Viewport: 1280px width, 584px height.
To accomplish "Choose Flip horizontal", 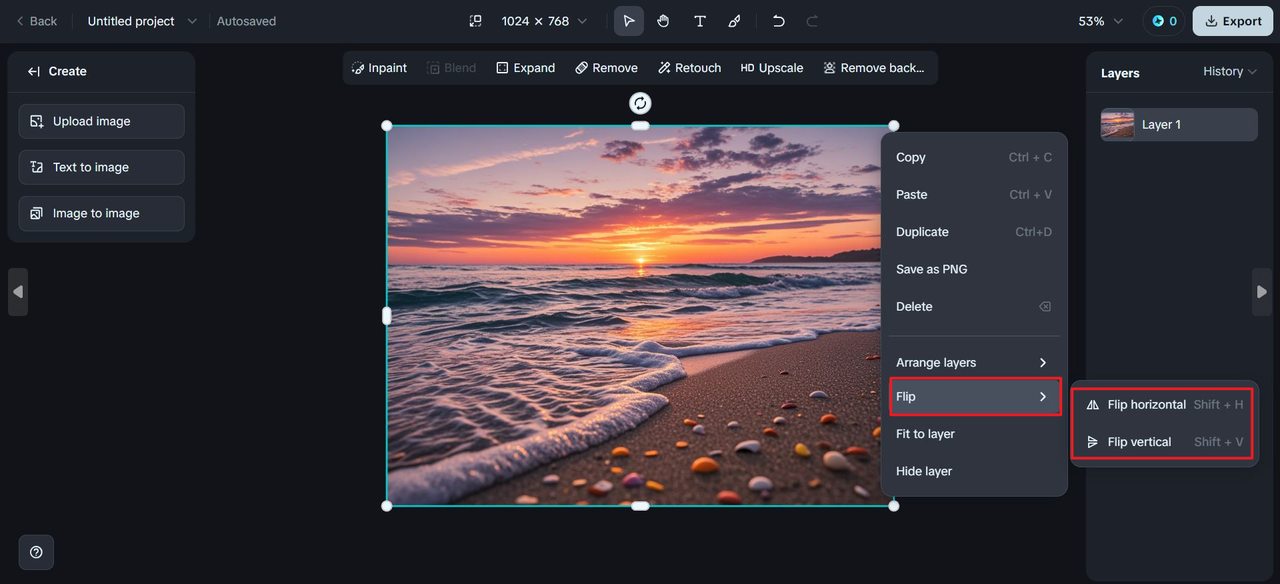I will [1164, 405].
